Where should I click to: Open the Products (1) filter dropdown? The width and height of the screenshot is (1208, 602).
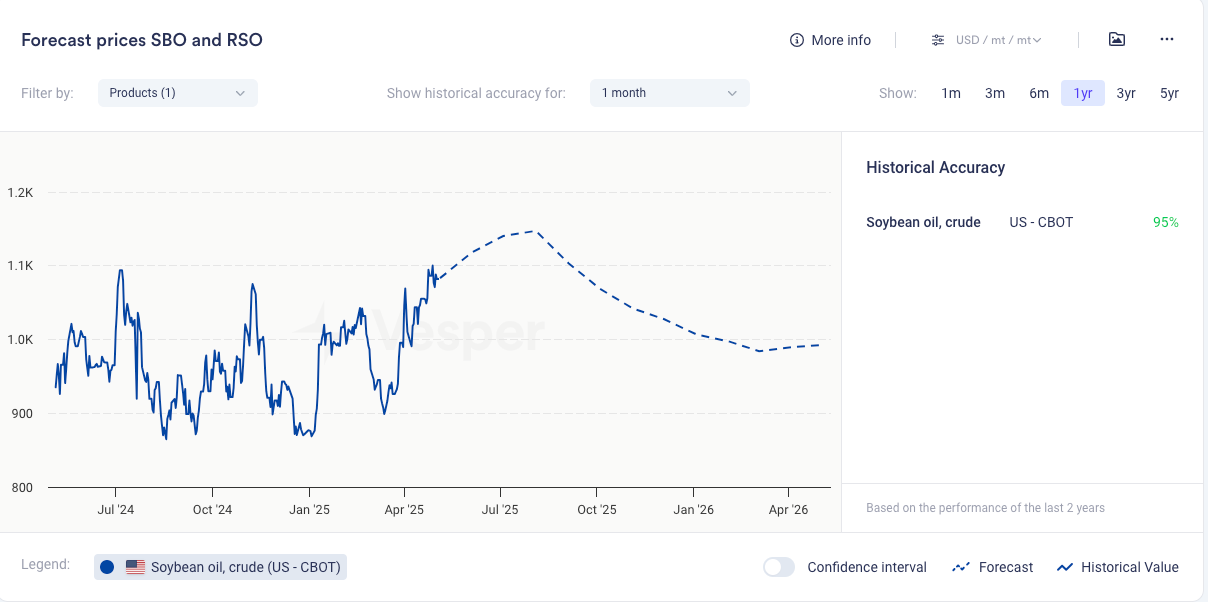[178, 93]
